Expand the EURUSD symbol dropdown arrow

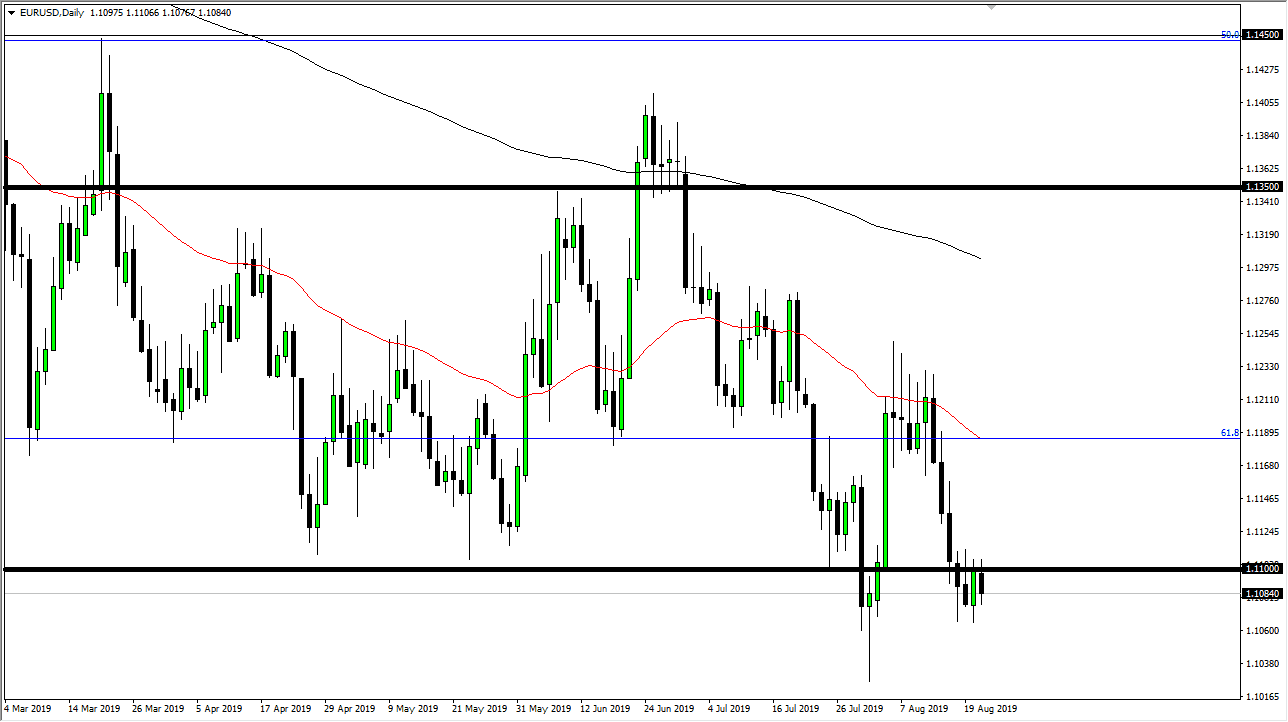click(x=12, y=13)
